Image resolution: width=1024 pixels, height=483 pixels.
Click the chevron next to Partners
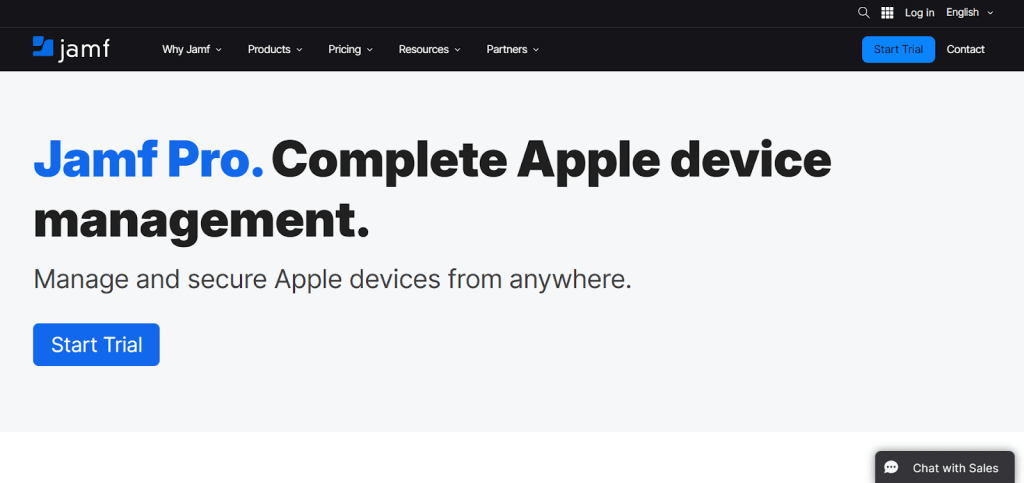(536, 50)
